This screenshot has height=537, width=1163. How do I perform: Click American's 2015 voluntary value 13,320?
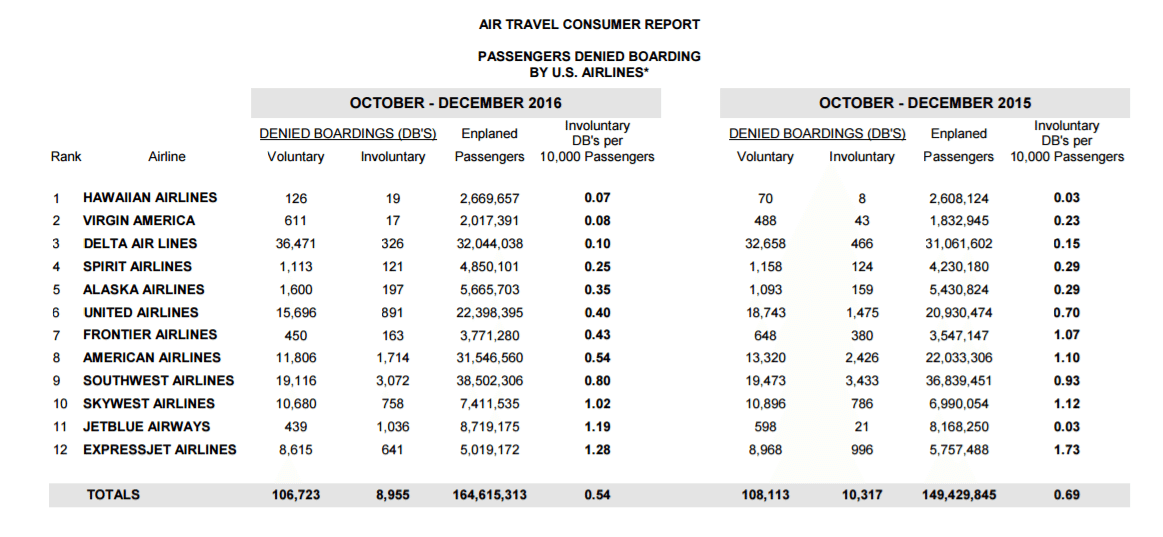click(x=765, y=358)
